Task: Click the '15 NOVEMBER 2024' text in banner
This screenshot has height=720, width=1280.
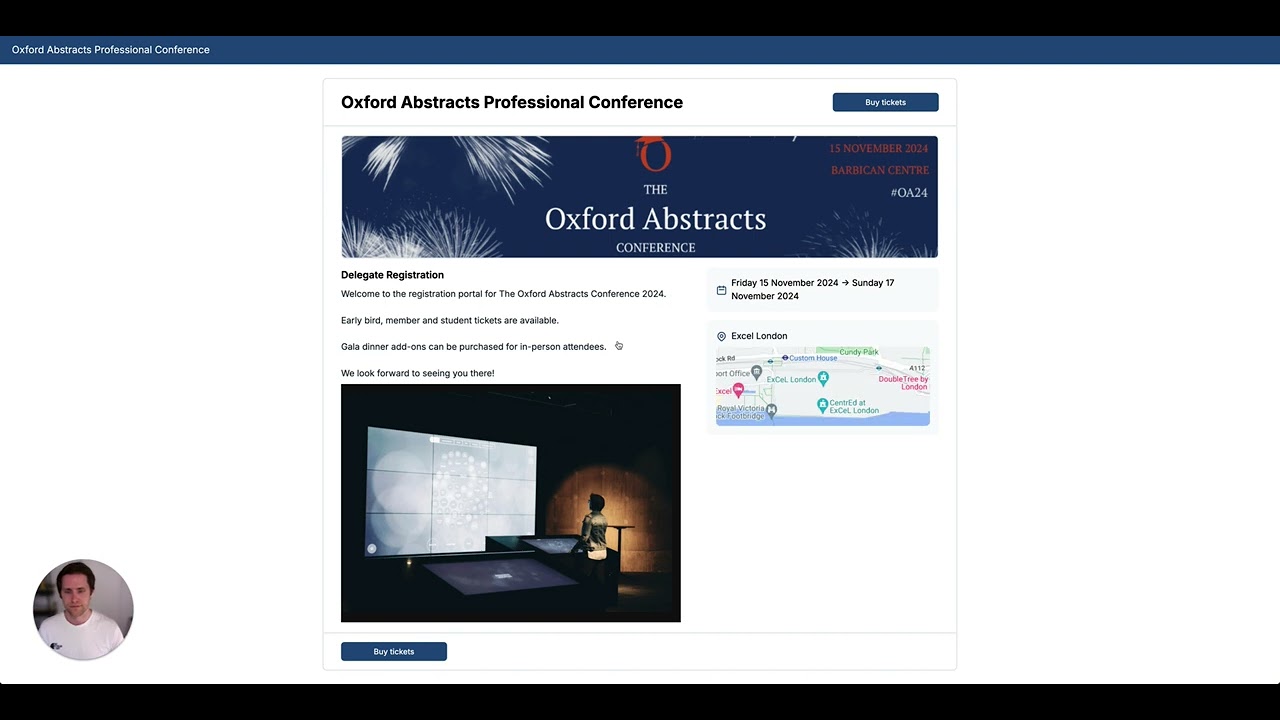Action: click(878, 148)
